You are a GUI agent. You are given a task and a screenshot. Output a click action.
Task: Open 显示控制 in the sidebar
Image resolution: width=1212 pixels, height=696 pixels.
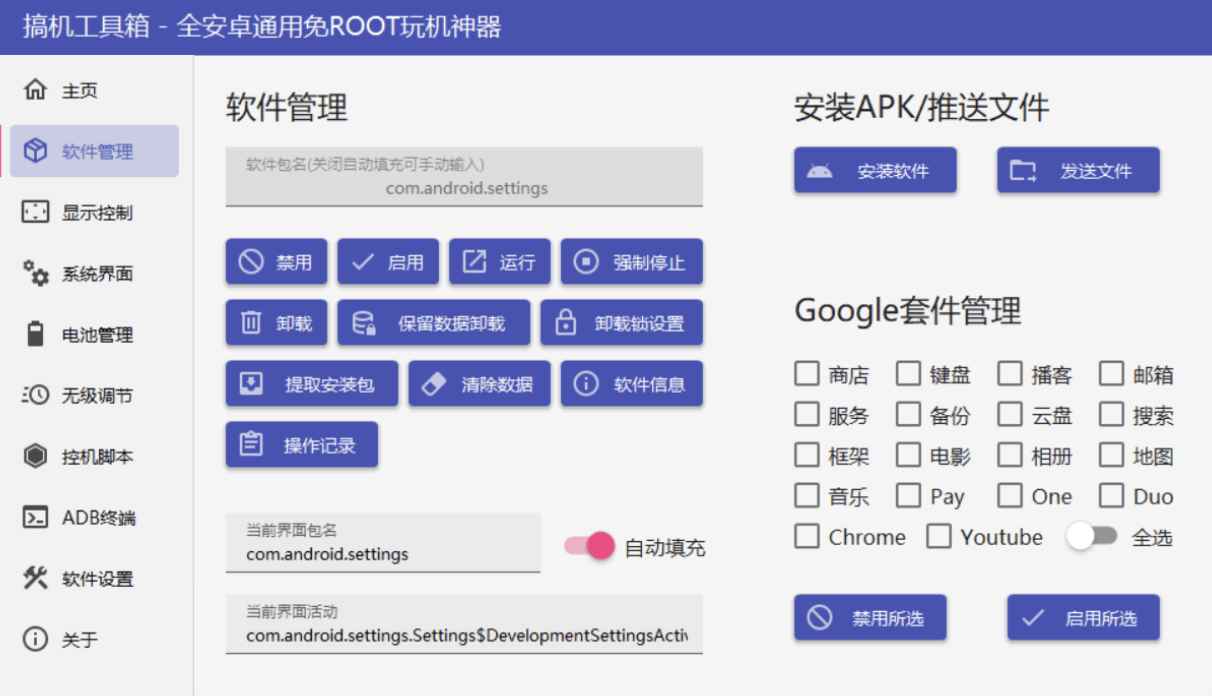92,212
